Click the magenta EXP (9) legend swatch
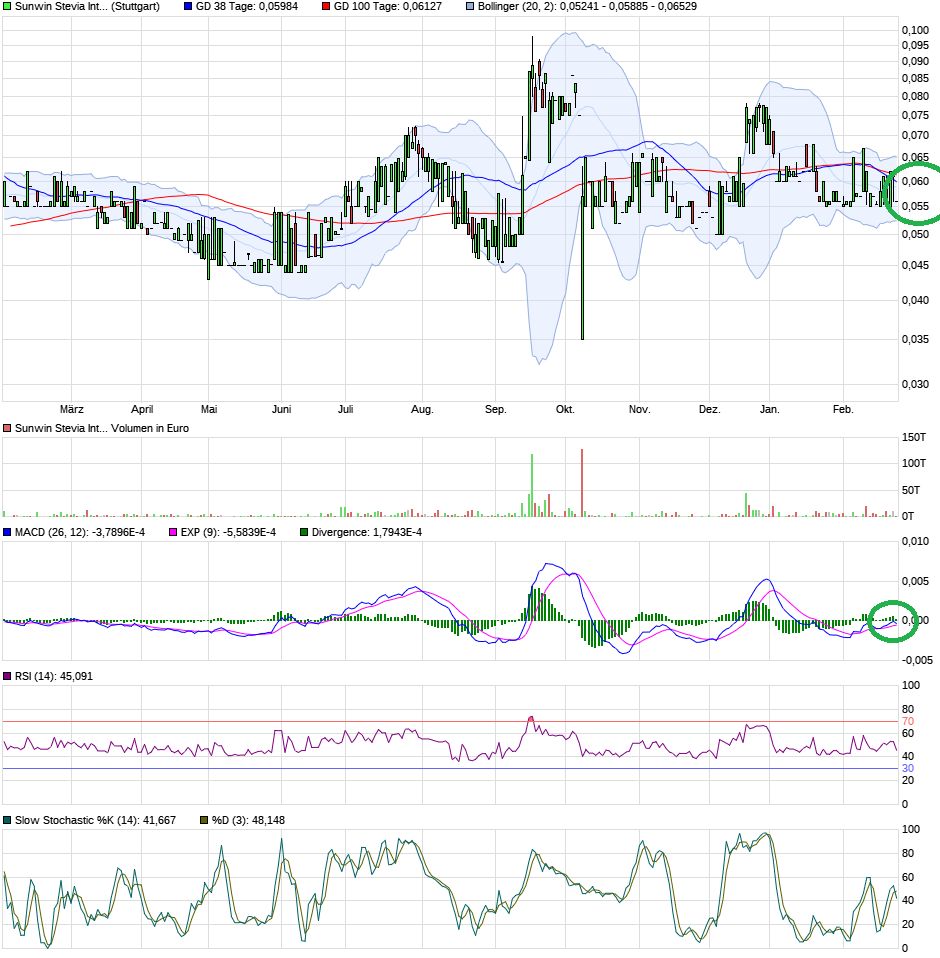This screenshot has width=940, height=958. click(x=173, y=532)
